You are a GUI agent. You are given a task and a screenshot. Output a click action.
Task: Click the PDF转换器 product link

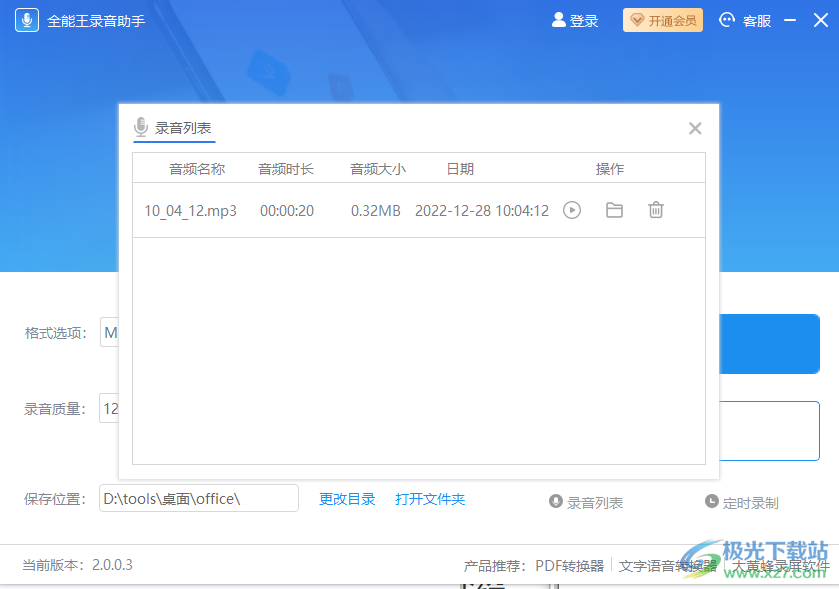pos(569,565)
